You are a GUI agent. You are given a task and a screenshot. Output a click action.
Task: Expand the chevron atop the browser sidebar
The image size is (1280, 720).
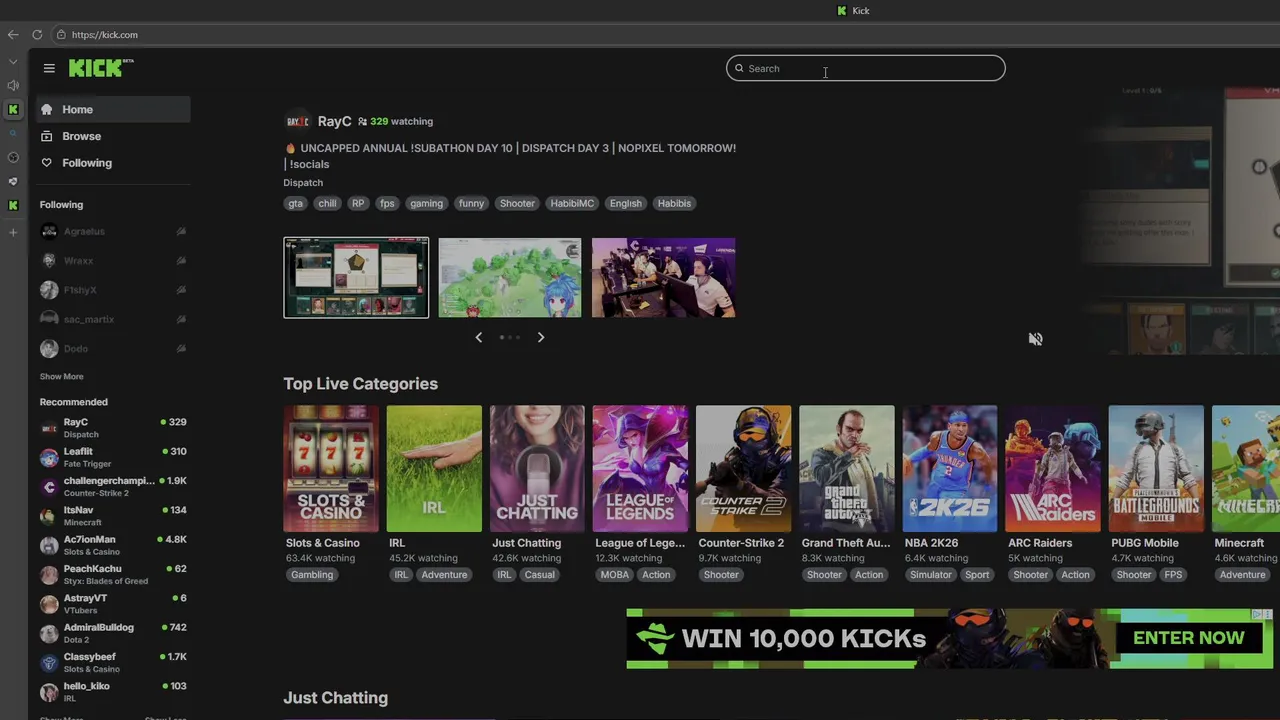13,62
